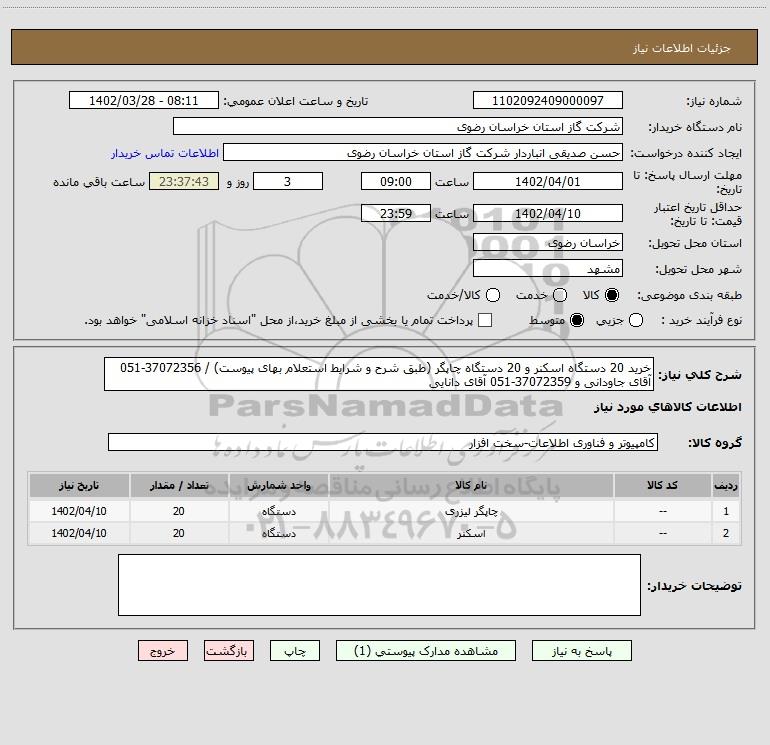Click the empty توضیحات خریدار text area
Image resolution: width=770 pixels, height=745 pixels.
(380, 585)
